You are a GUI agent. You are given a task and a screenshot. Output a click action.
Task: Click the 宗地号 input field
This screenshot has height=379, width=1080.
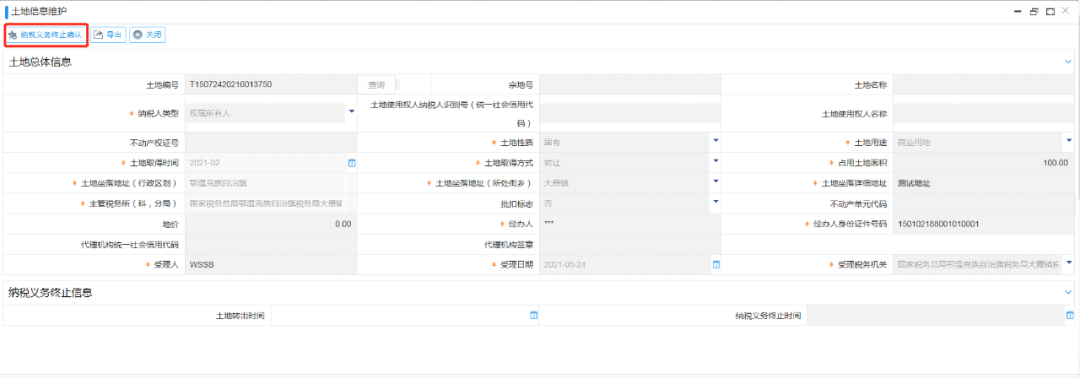630,85
